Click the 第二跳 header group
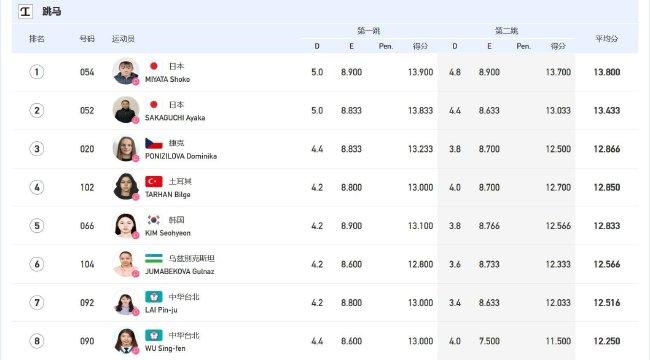 click(x=506, y=31)
